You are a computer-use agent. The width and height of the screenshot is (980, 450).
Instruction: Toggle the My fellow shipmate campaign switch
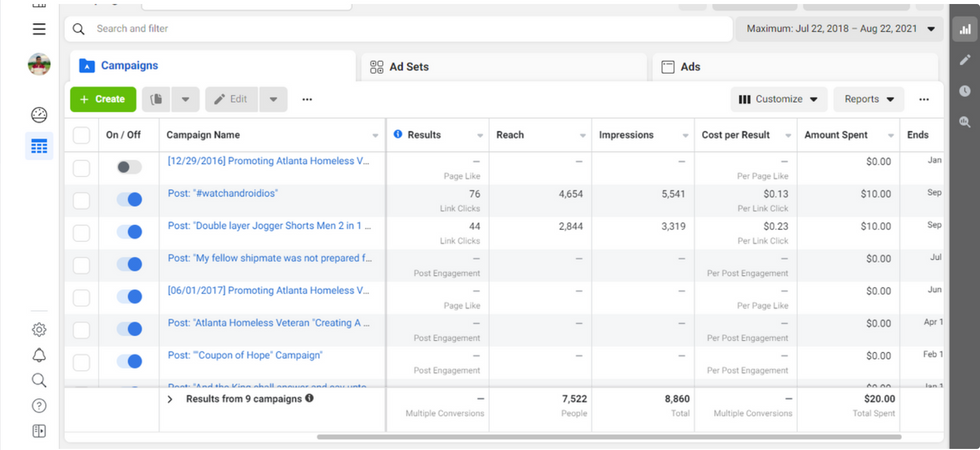coord(129,264)
